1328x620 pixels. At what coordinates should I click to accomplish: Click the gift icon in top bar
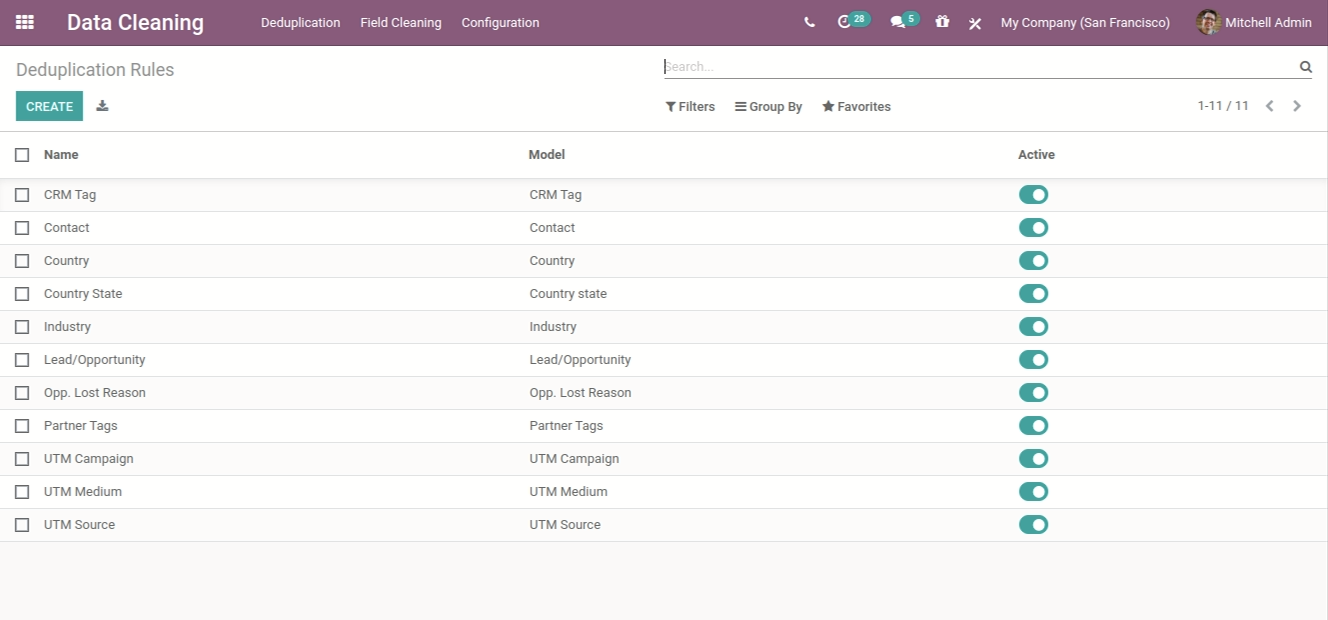pyautogui.click(x=942, y=22)
